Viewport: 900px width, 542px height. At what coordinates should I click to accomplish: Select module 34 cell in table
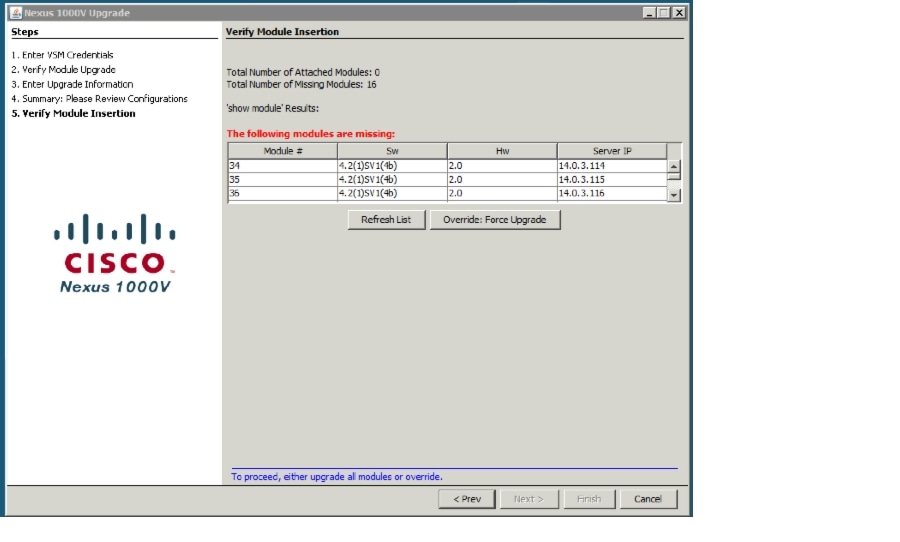point(282,165)
